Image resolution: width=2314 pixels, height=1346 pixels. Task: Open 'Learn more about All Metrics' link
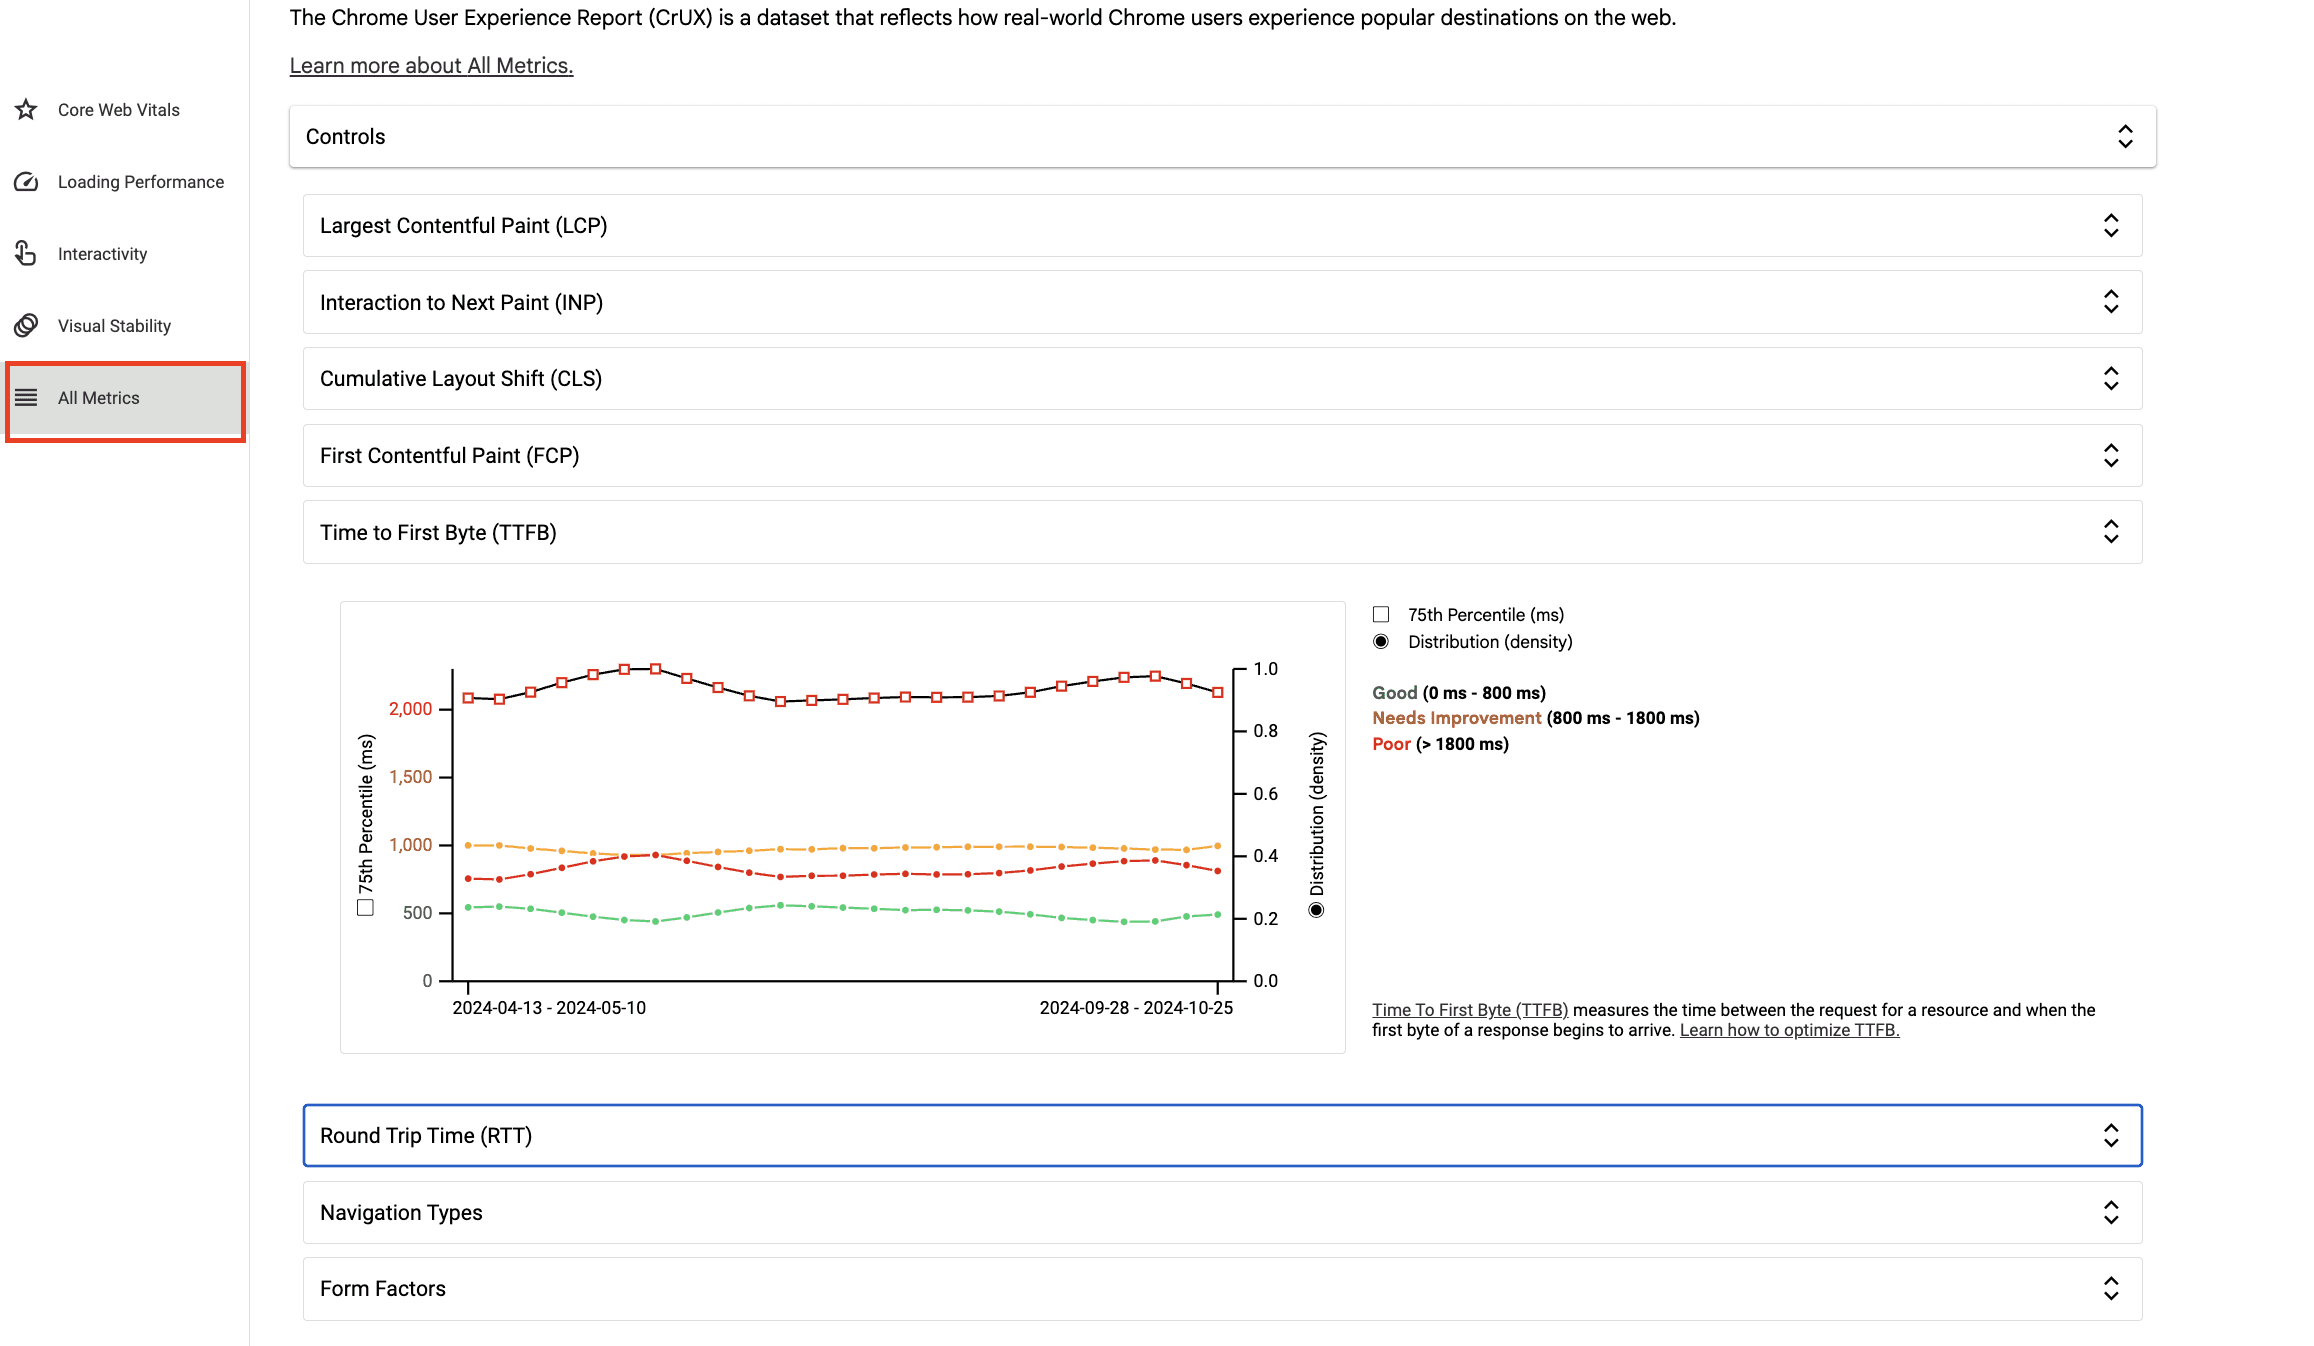430,65
